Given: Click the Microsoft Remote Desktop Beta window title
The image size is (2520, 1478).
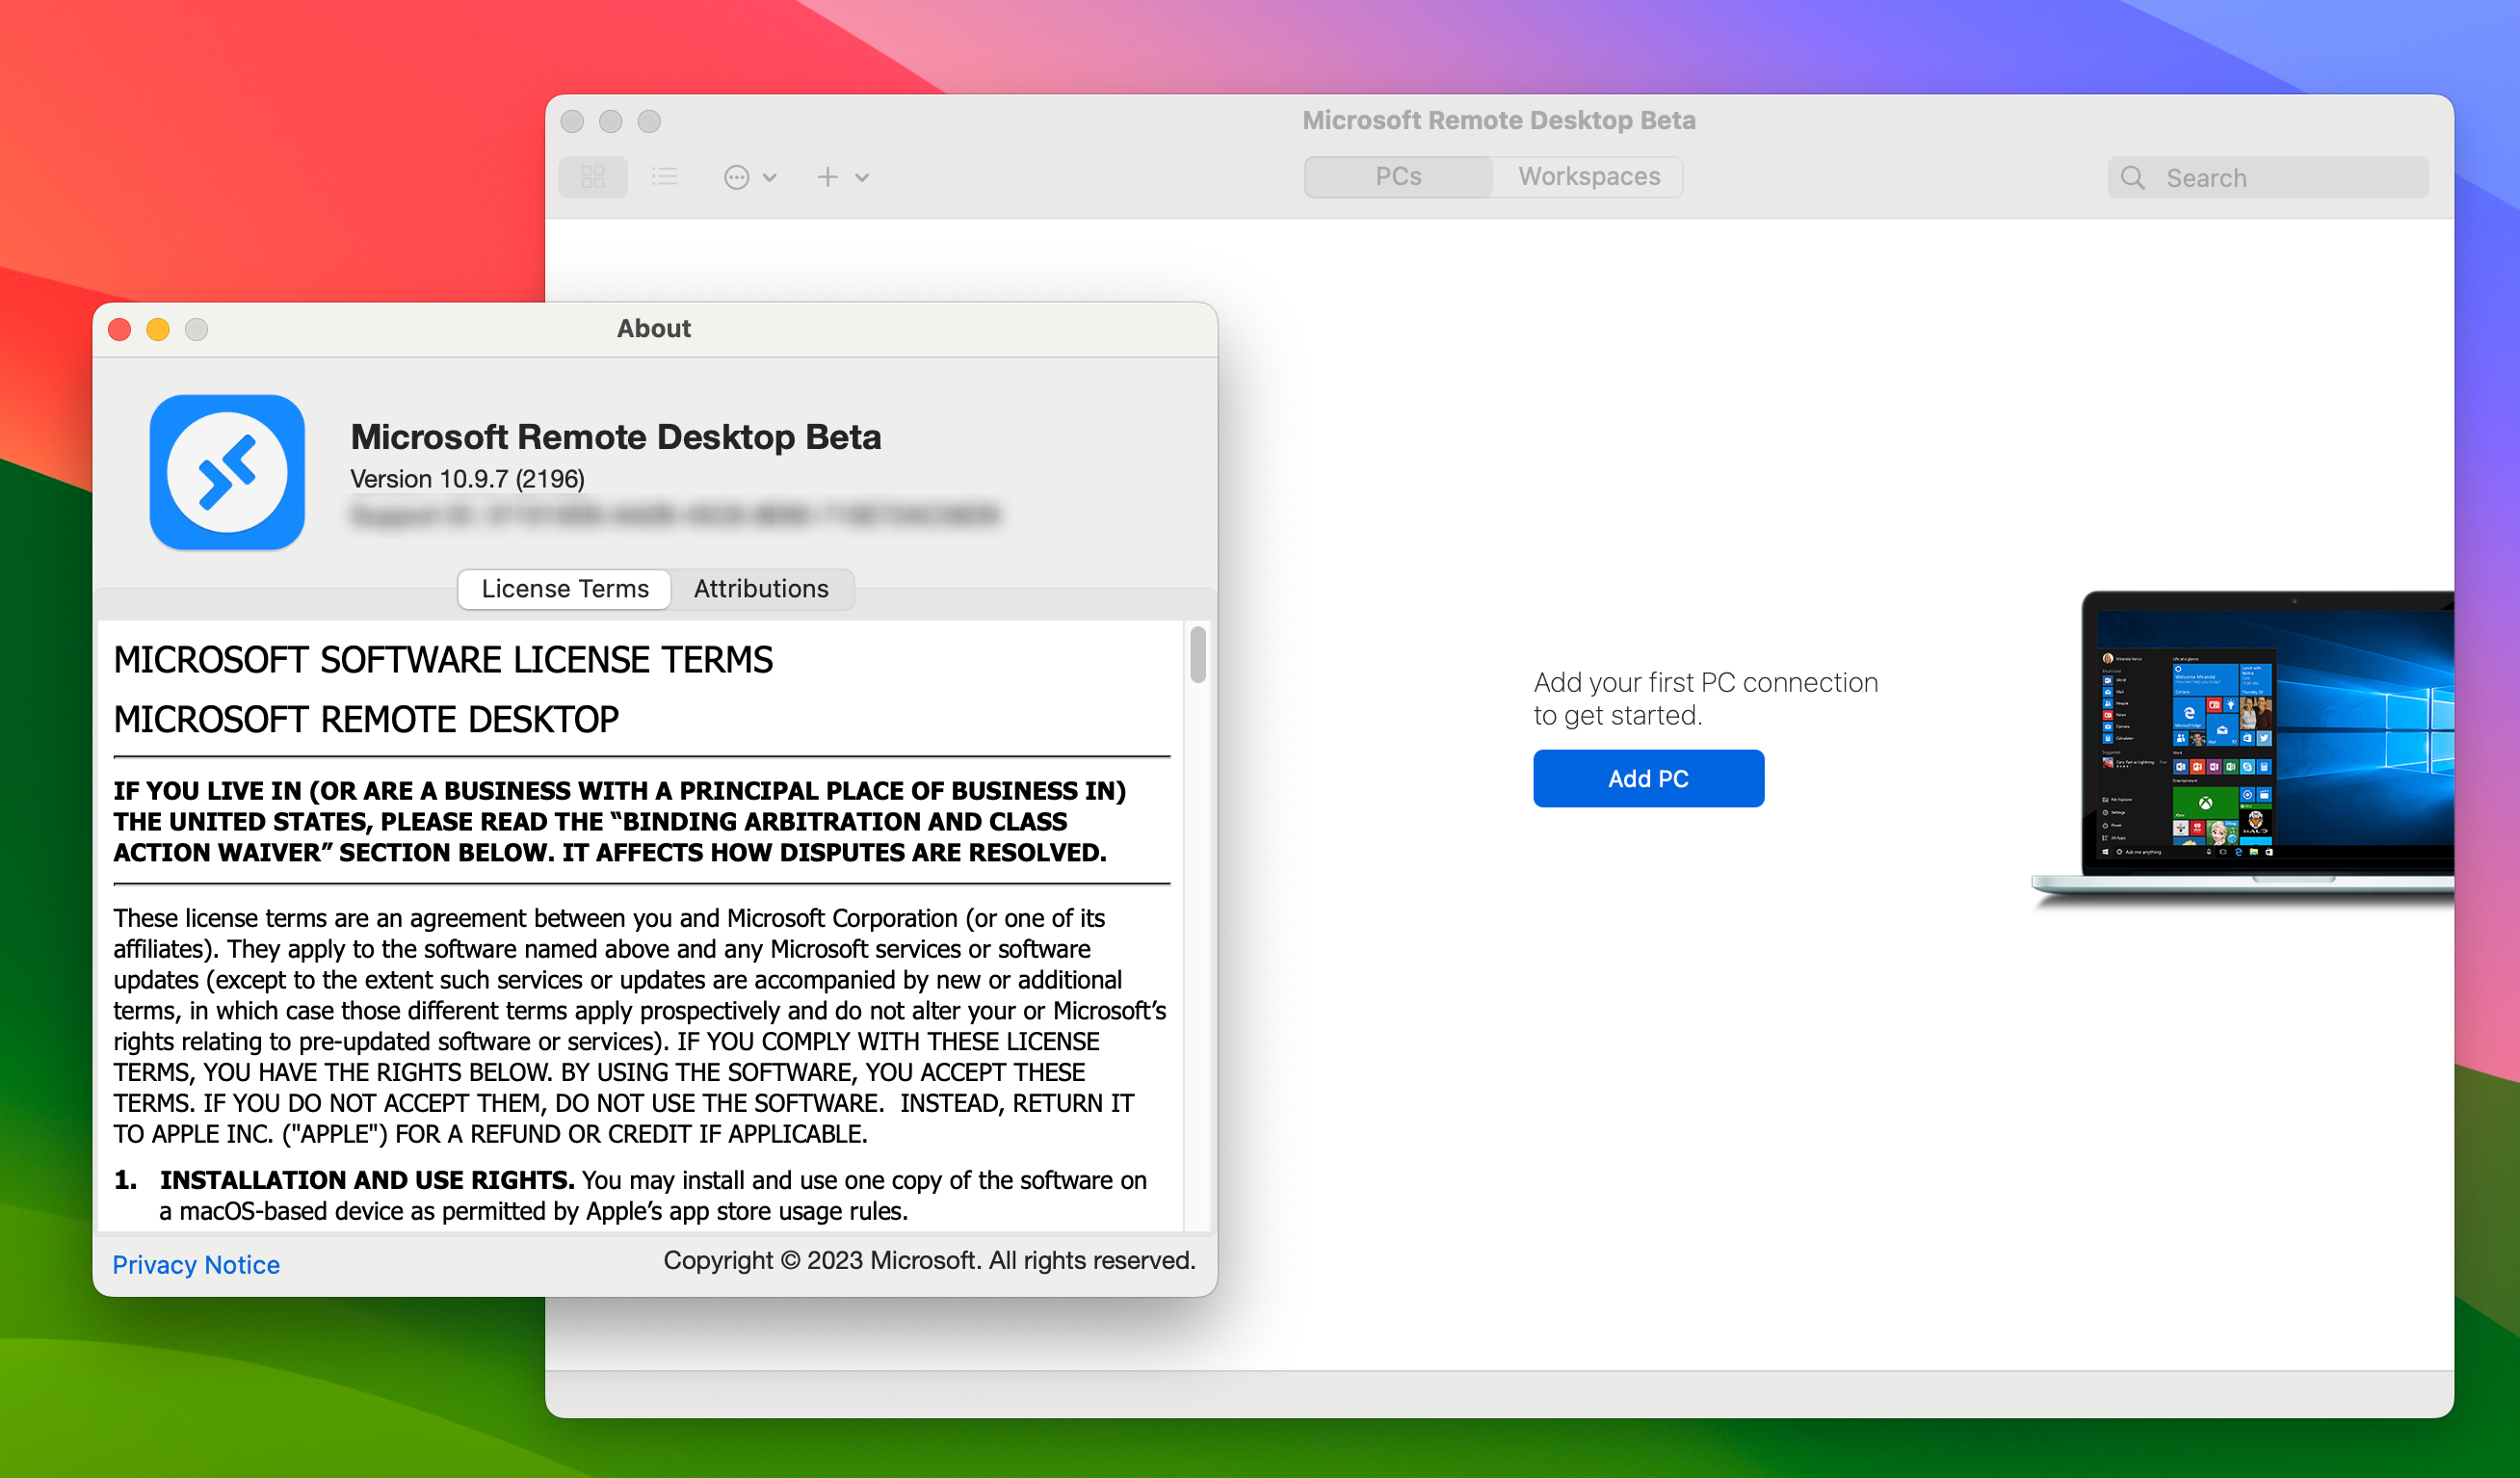Looking at the screenshot, I should click(x=1498, y=121).
